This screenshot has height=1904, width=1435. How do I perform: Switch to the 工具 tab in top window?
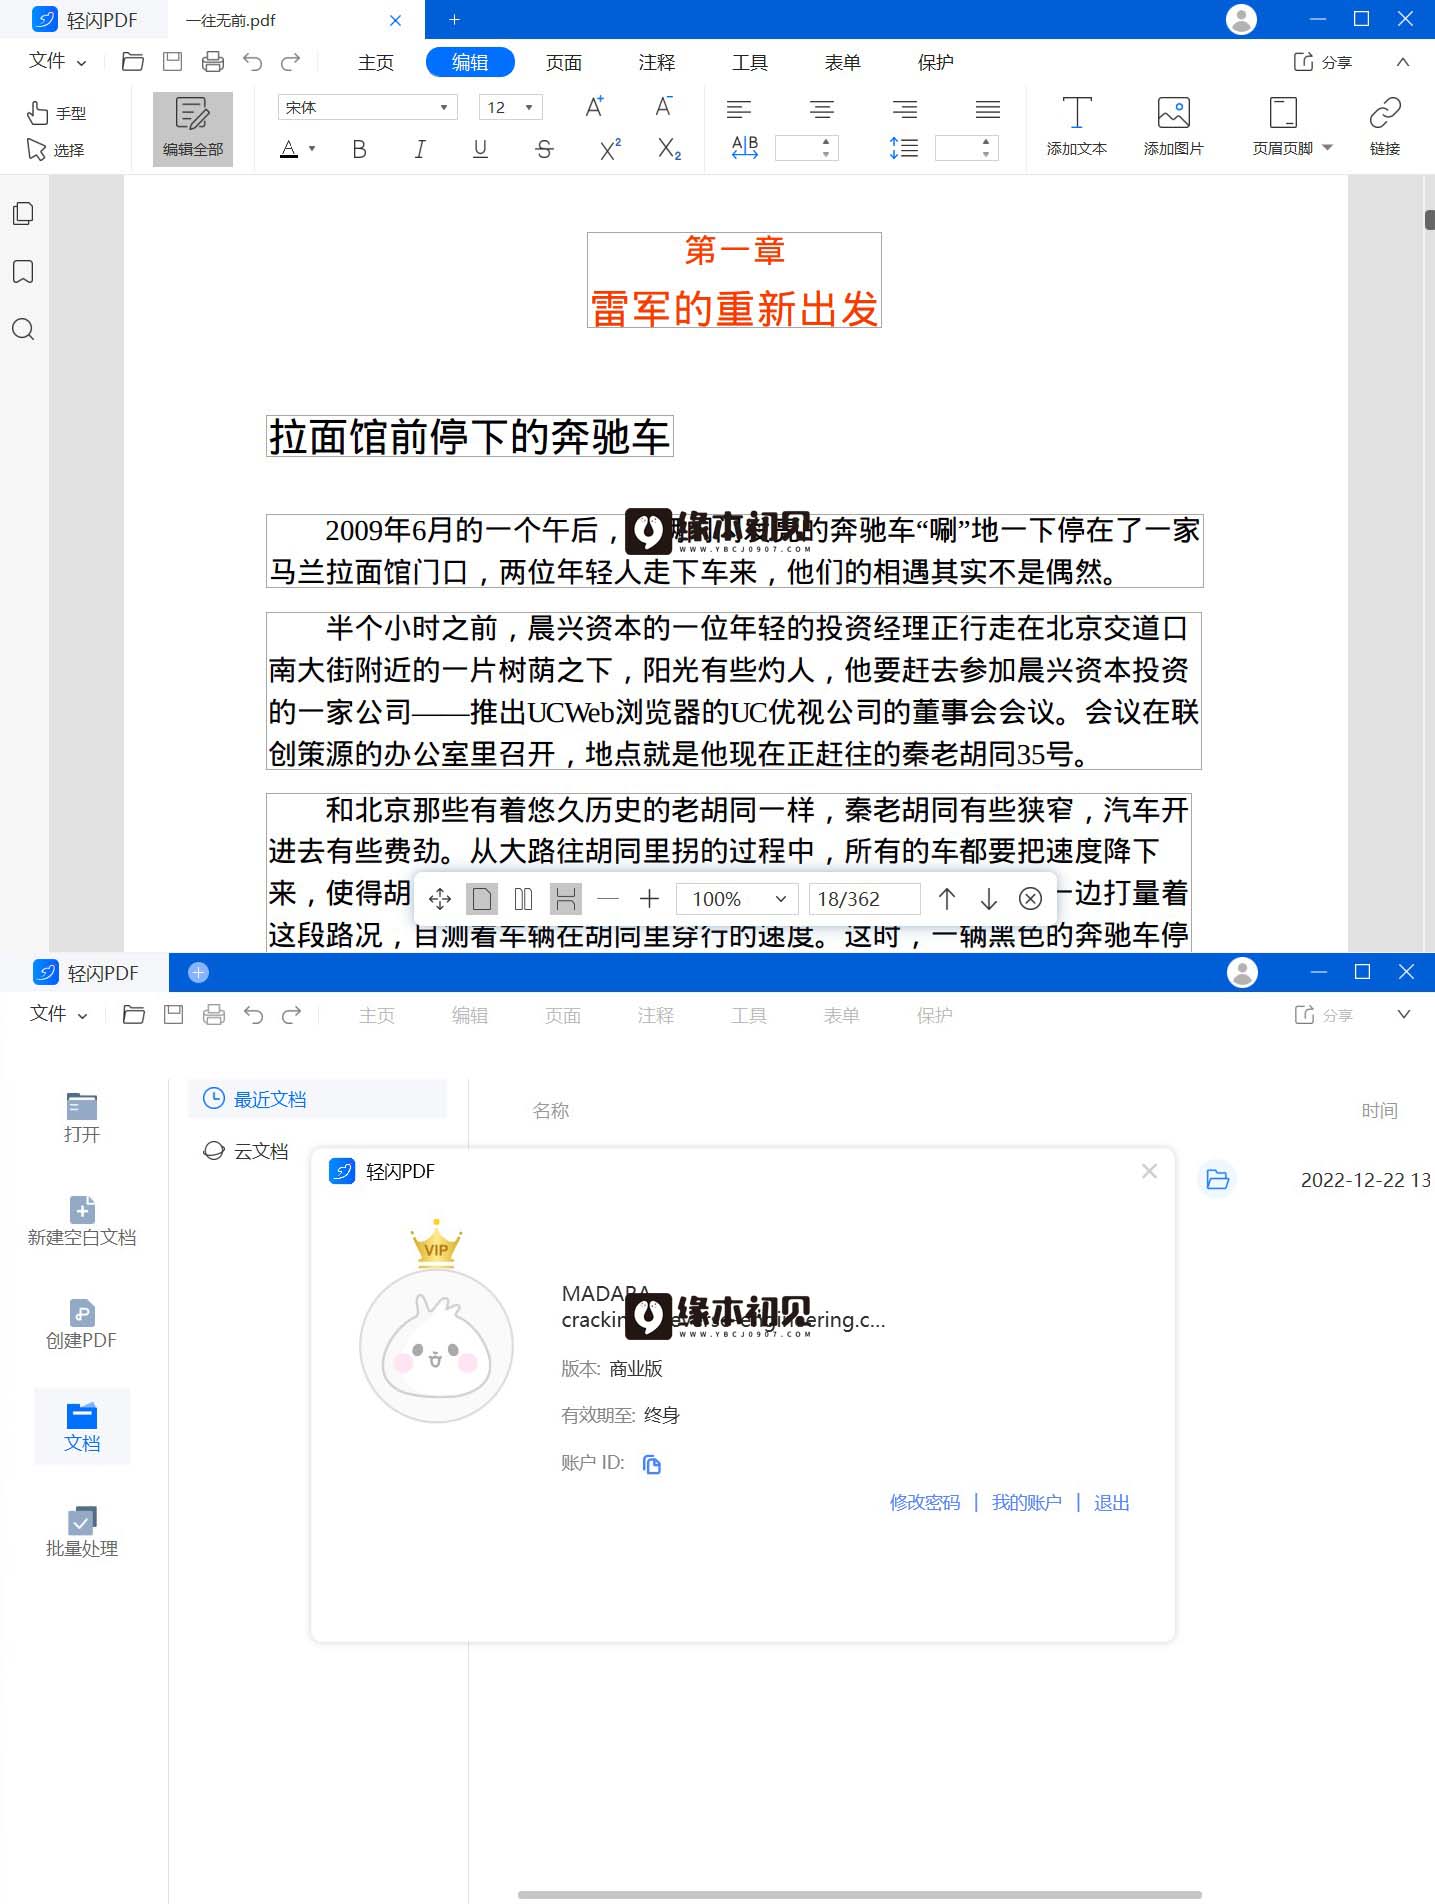[750, 62]
